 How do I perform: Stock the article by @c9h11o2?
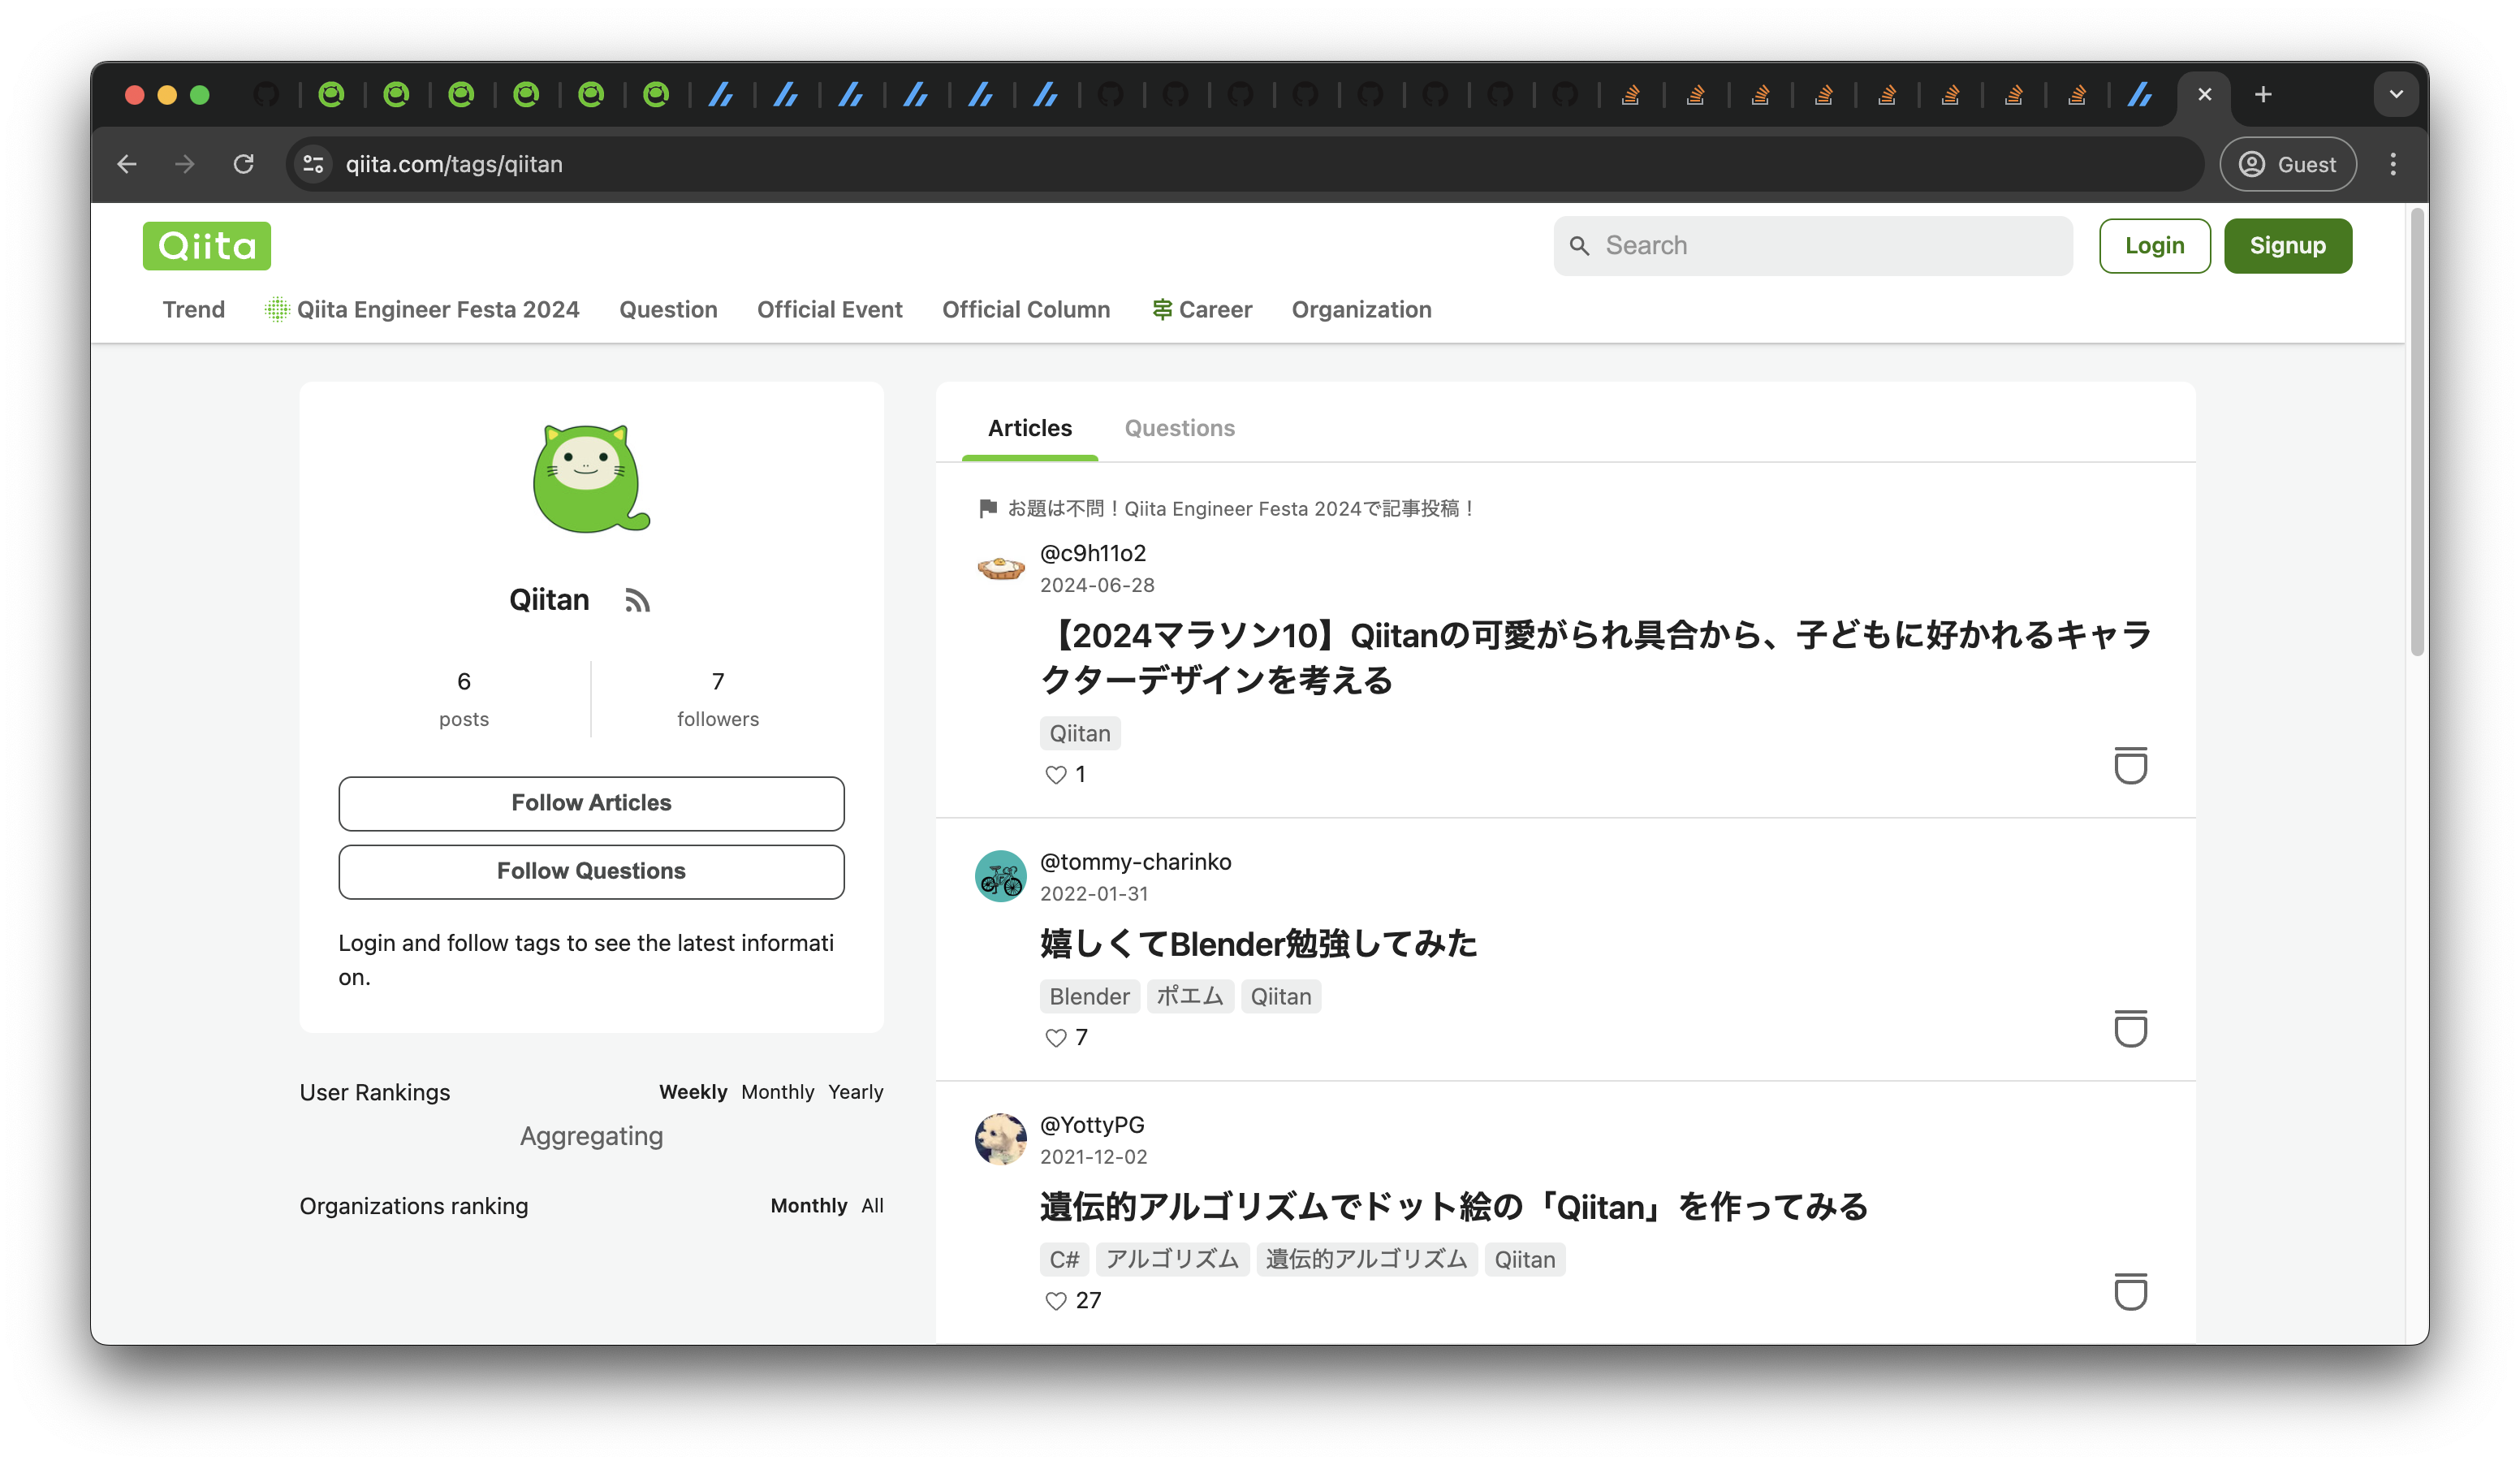[x=2131, y=766]
